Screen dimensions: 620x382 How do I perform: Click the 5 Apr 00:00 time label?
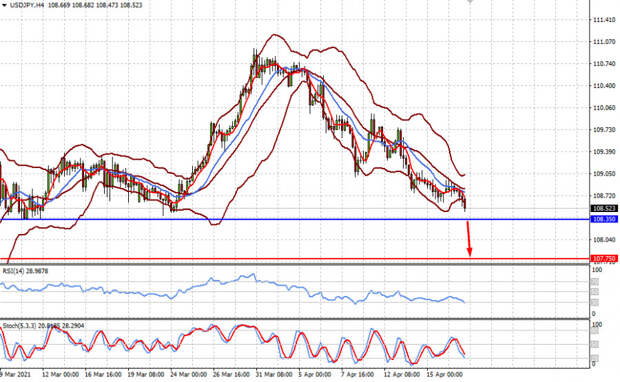coord(315,374)
